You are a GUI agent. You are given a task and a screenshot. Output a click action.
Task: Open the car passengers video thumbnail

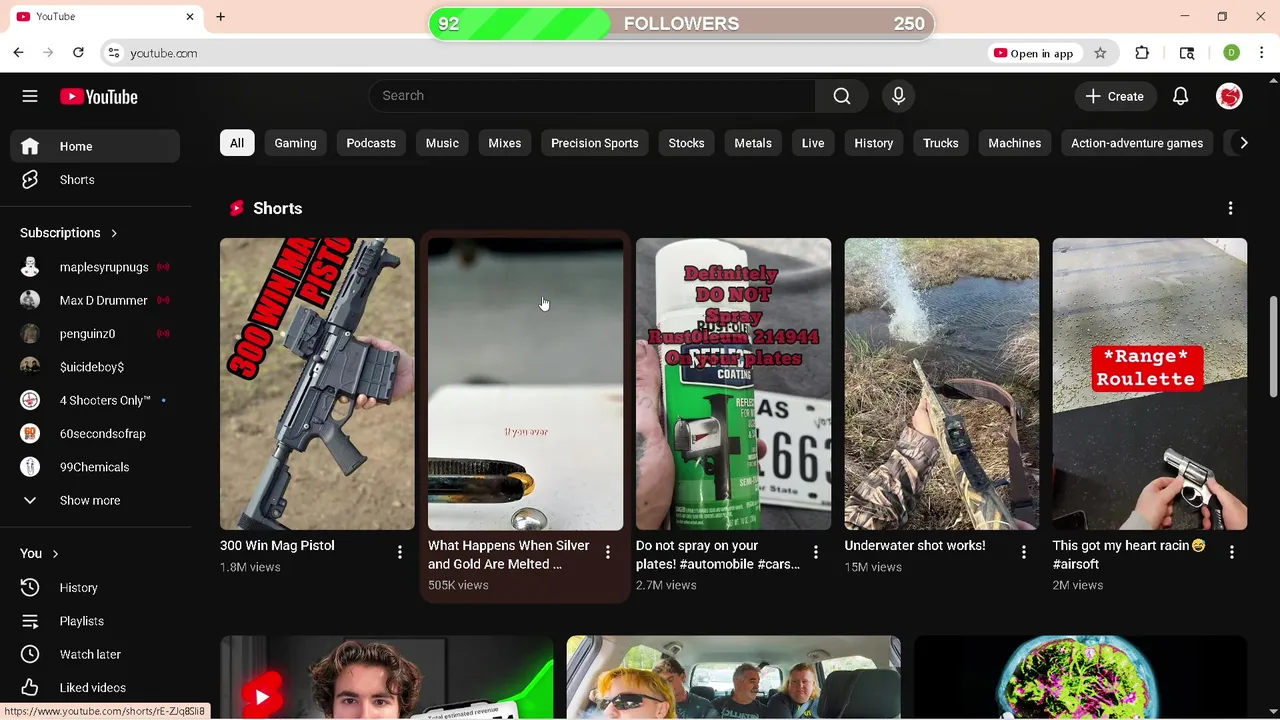[733, 677]
